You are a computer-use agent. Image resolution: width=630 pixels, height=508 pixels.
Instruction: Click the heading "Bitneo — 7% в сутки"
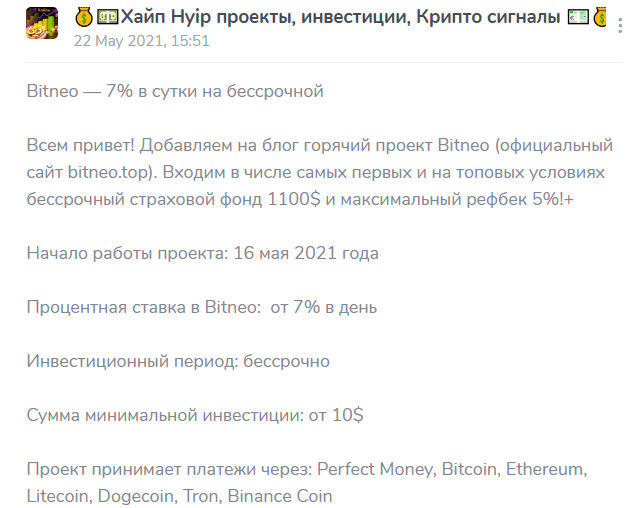pyautogui.click(x=175, y=92)
